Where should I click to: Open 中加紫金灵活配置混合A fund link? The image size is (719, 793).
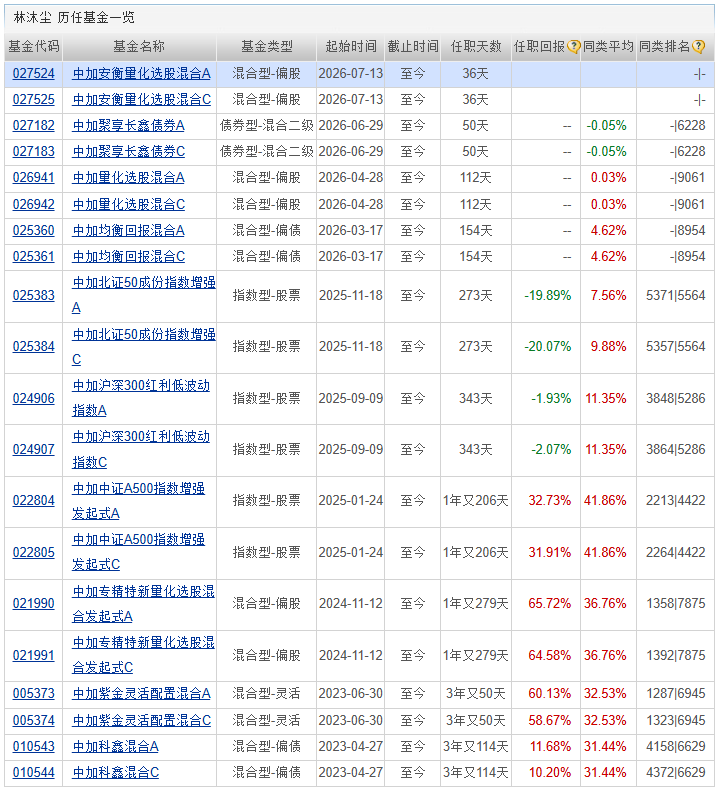[x=142, y=694]
